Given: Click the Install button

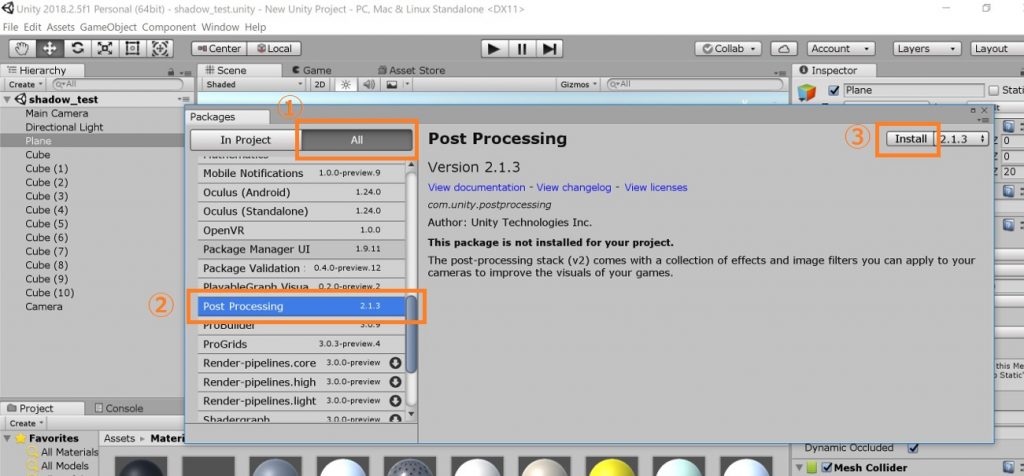Looking at the screenshot, I should 910,139.
